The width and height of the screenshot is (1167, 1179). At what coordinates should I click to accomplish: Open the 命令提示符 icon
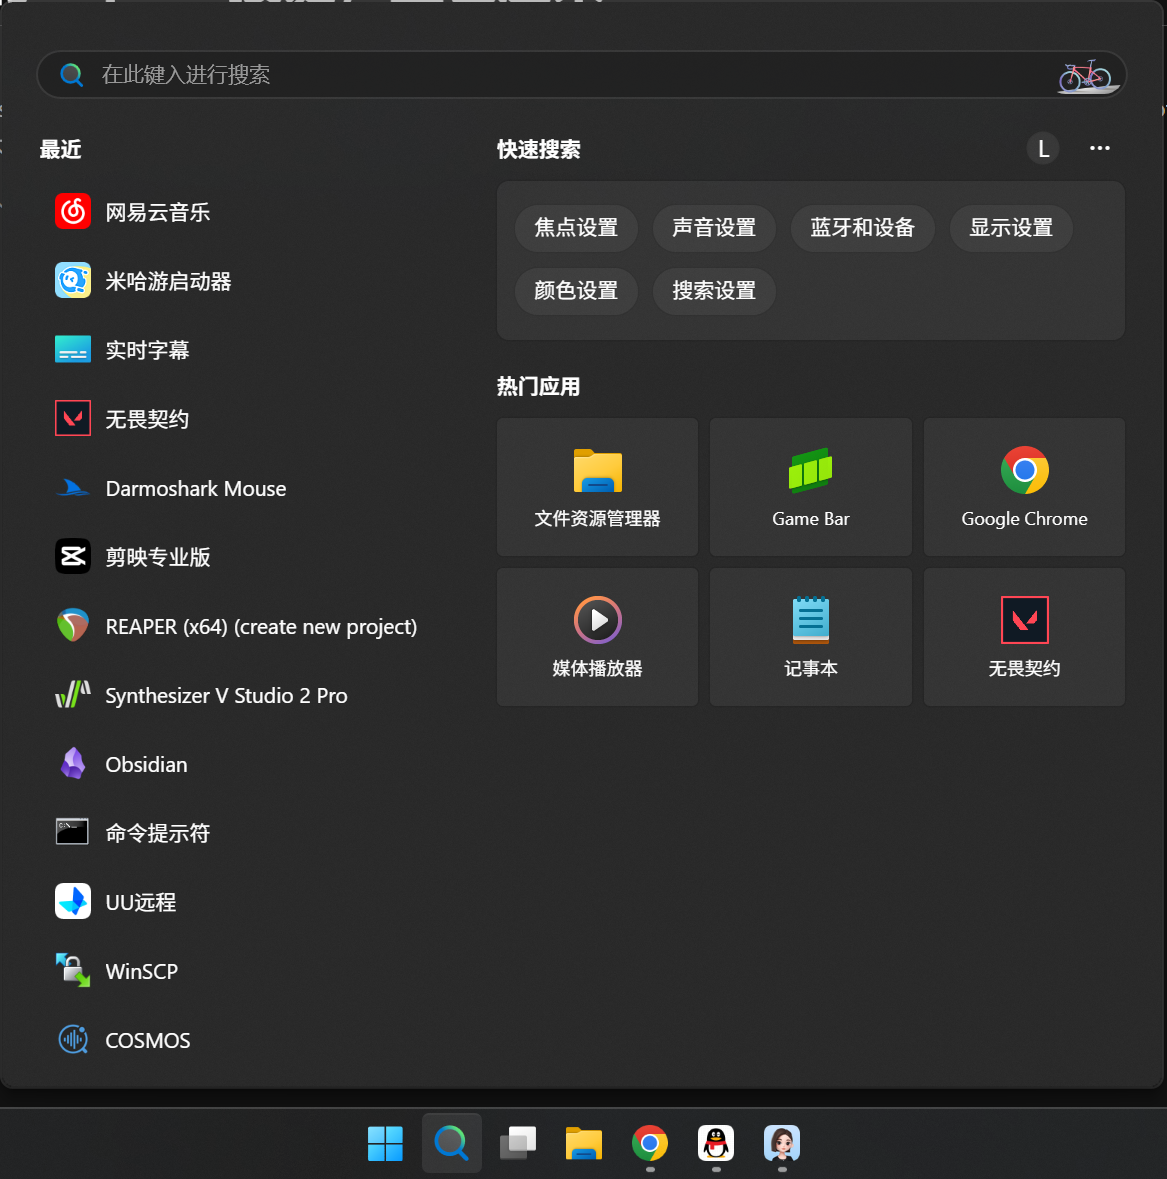tap(73, 832)
